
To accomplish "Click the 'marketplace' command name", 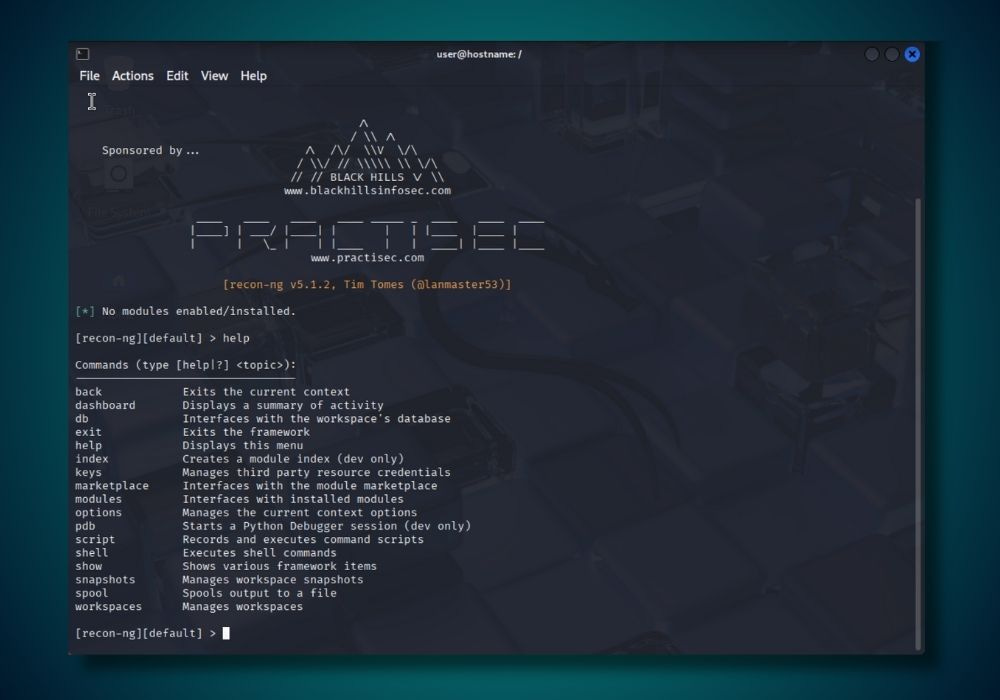I will click(x=112, y=486).
